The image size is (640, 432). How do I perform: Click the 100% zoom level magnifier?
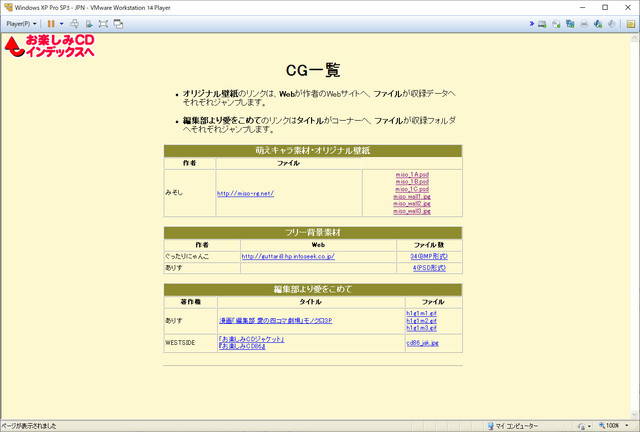(602, 425)
